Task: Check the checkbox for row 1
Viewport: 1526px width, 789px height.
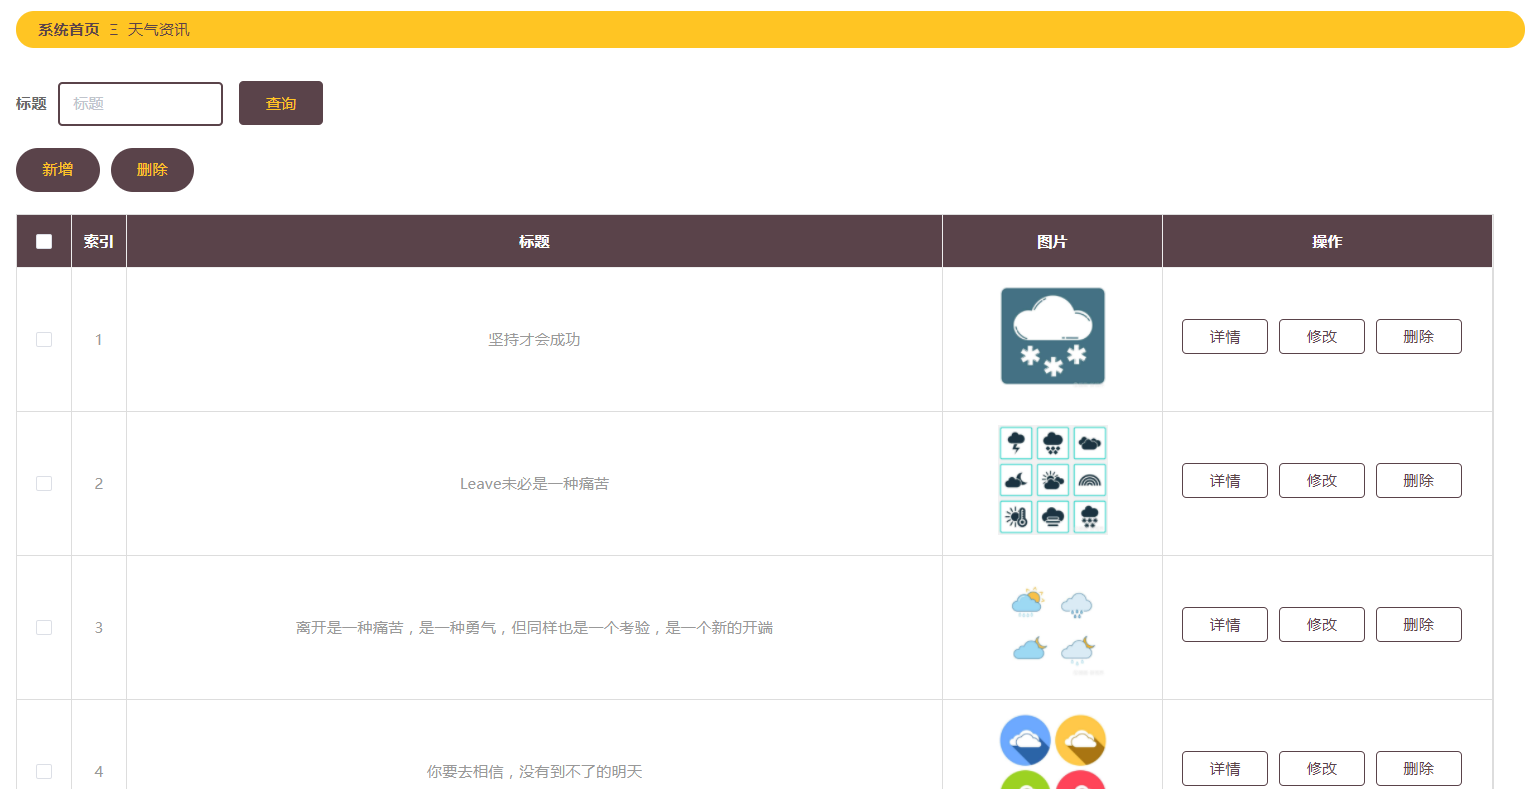Action: pyautogui.click(x=44, y=339)
